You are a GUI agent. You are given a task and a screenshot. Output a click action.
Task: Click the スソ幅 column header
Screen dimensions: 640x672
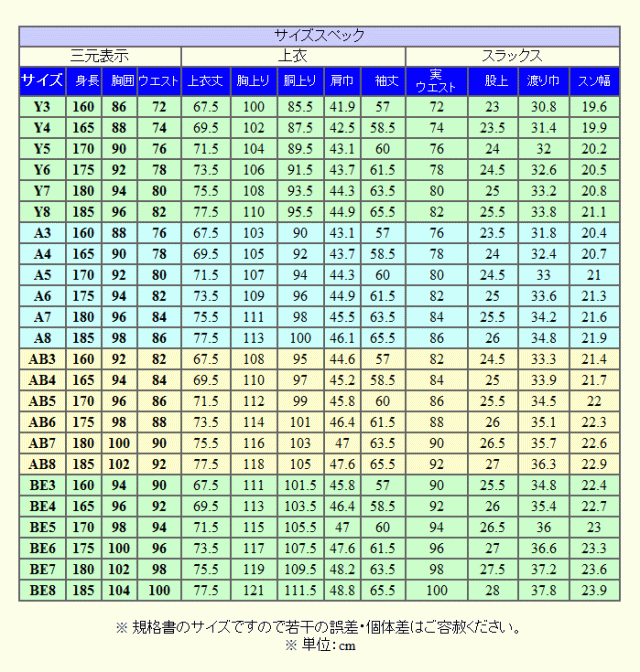point(594,81)
